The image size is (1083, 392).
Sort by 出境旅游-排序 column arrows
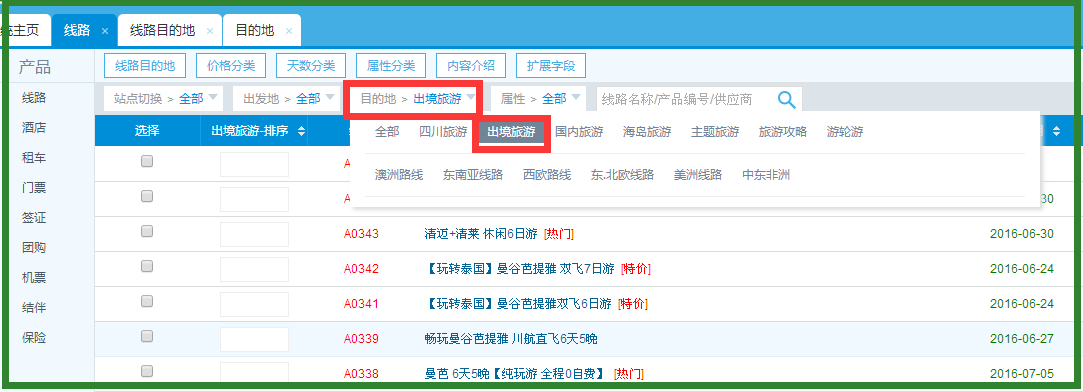pos(301,131)
